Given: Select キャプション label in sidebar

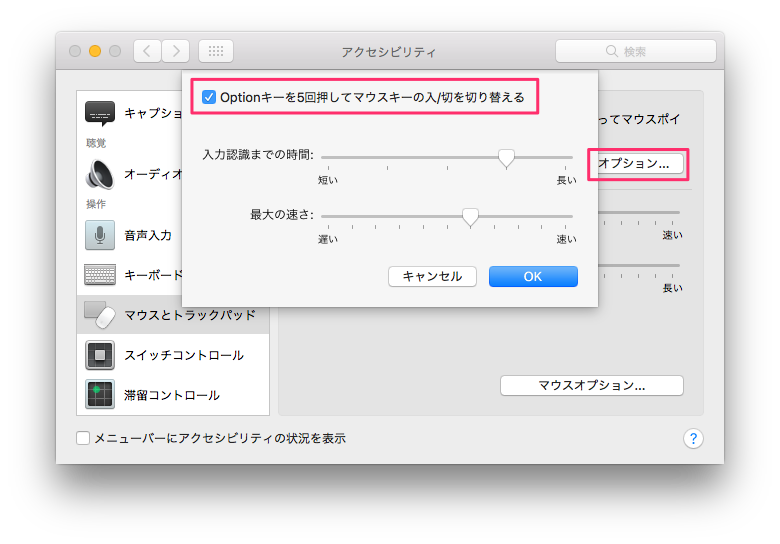Looking at the screenshot, I should 153,113.
